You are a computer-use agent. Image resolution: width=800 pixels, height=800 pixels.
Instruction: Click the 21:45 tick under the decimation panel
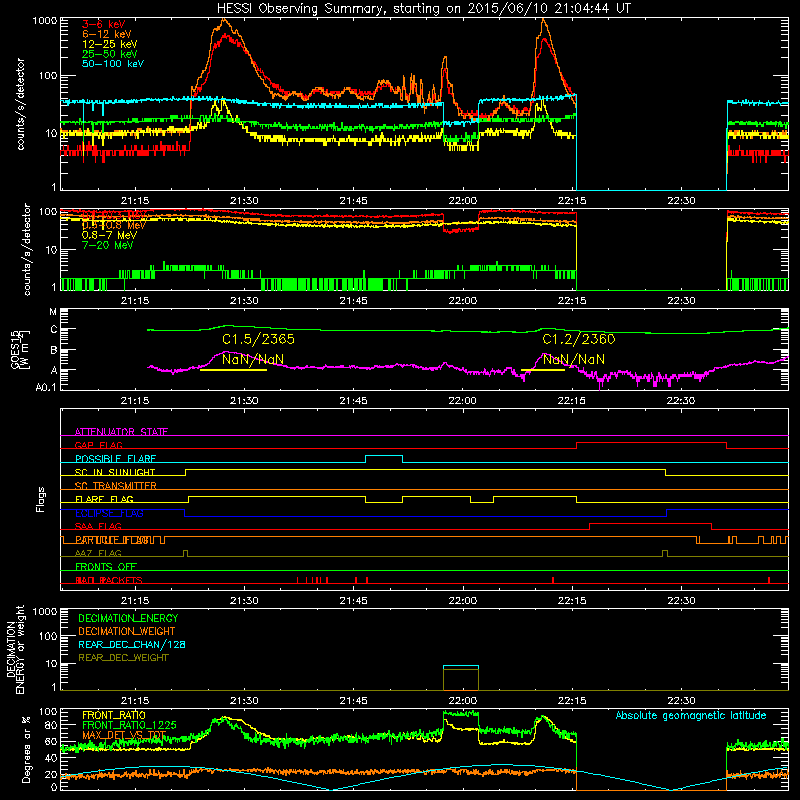tap(353, 701)
